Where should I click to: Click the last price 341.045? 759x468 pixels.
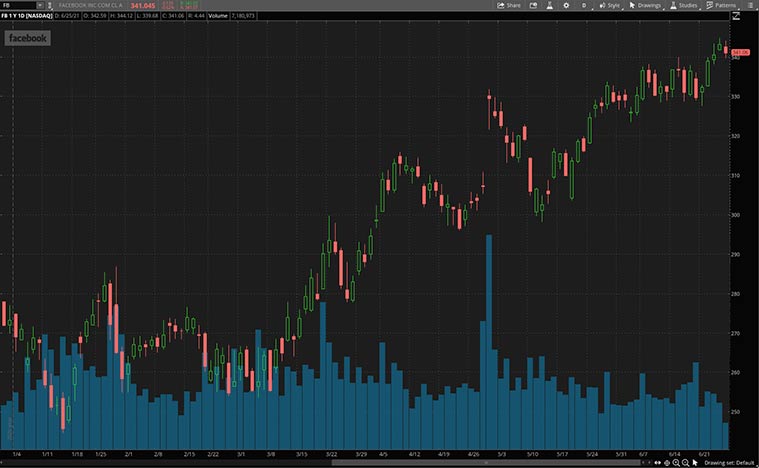click(x=143, y=5)
